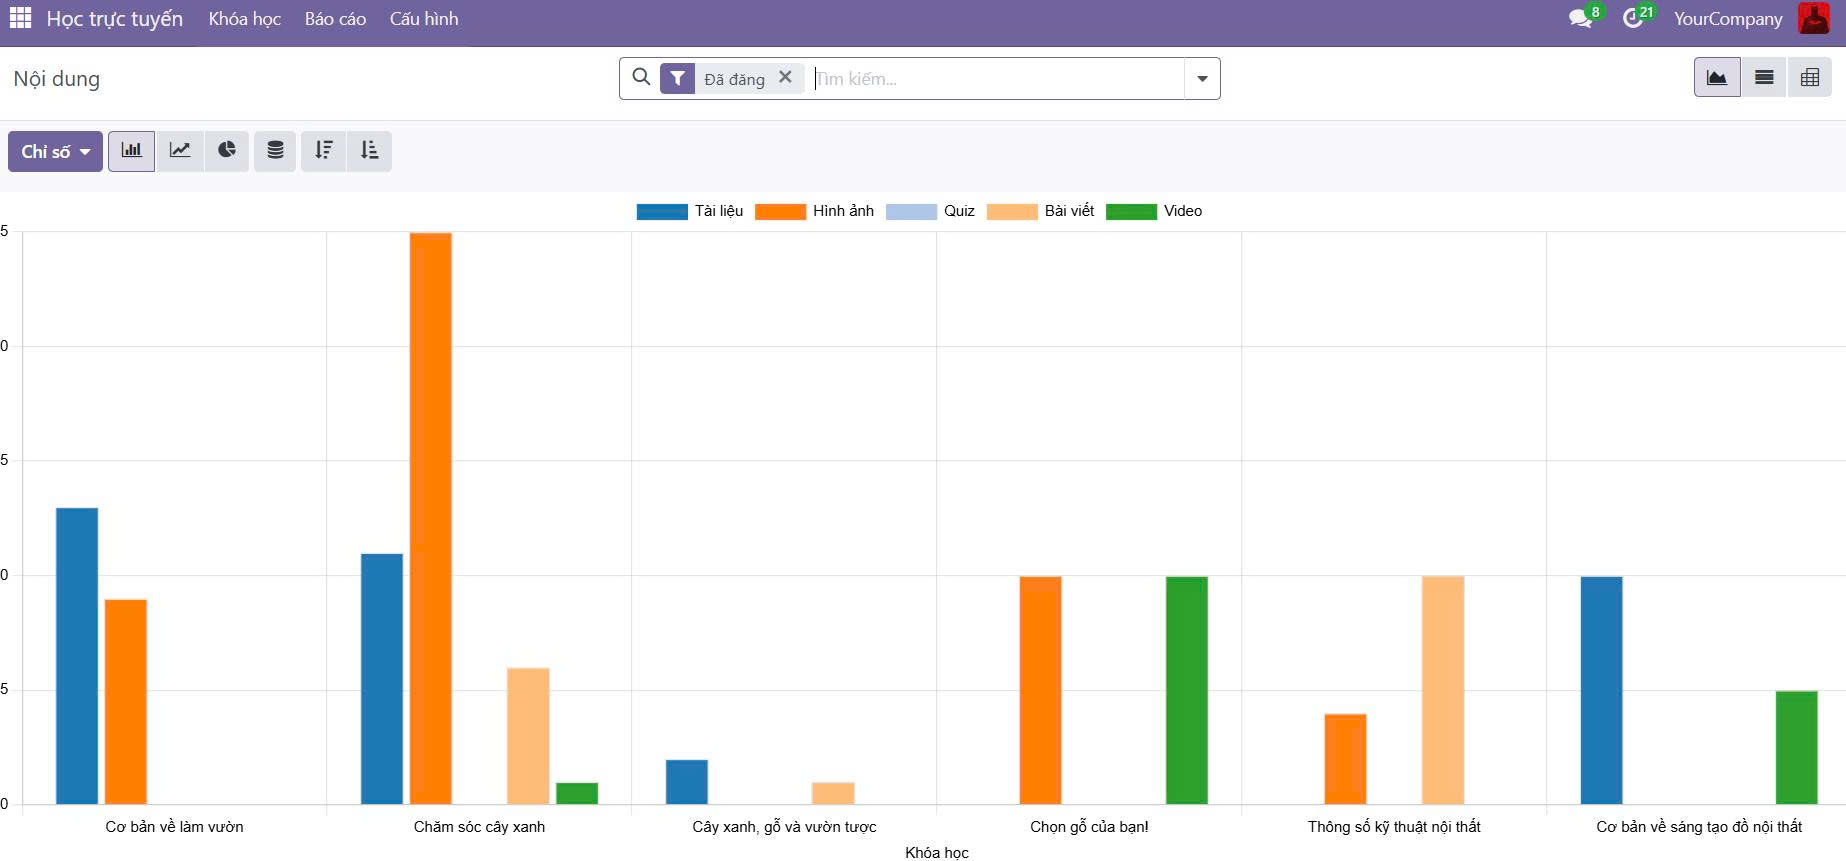Switch to line chart view
Viewport: 1846px width, 861px height.
click(x=180, y=151)
